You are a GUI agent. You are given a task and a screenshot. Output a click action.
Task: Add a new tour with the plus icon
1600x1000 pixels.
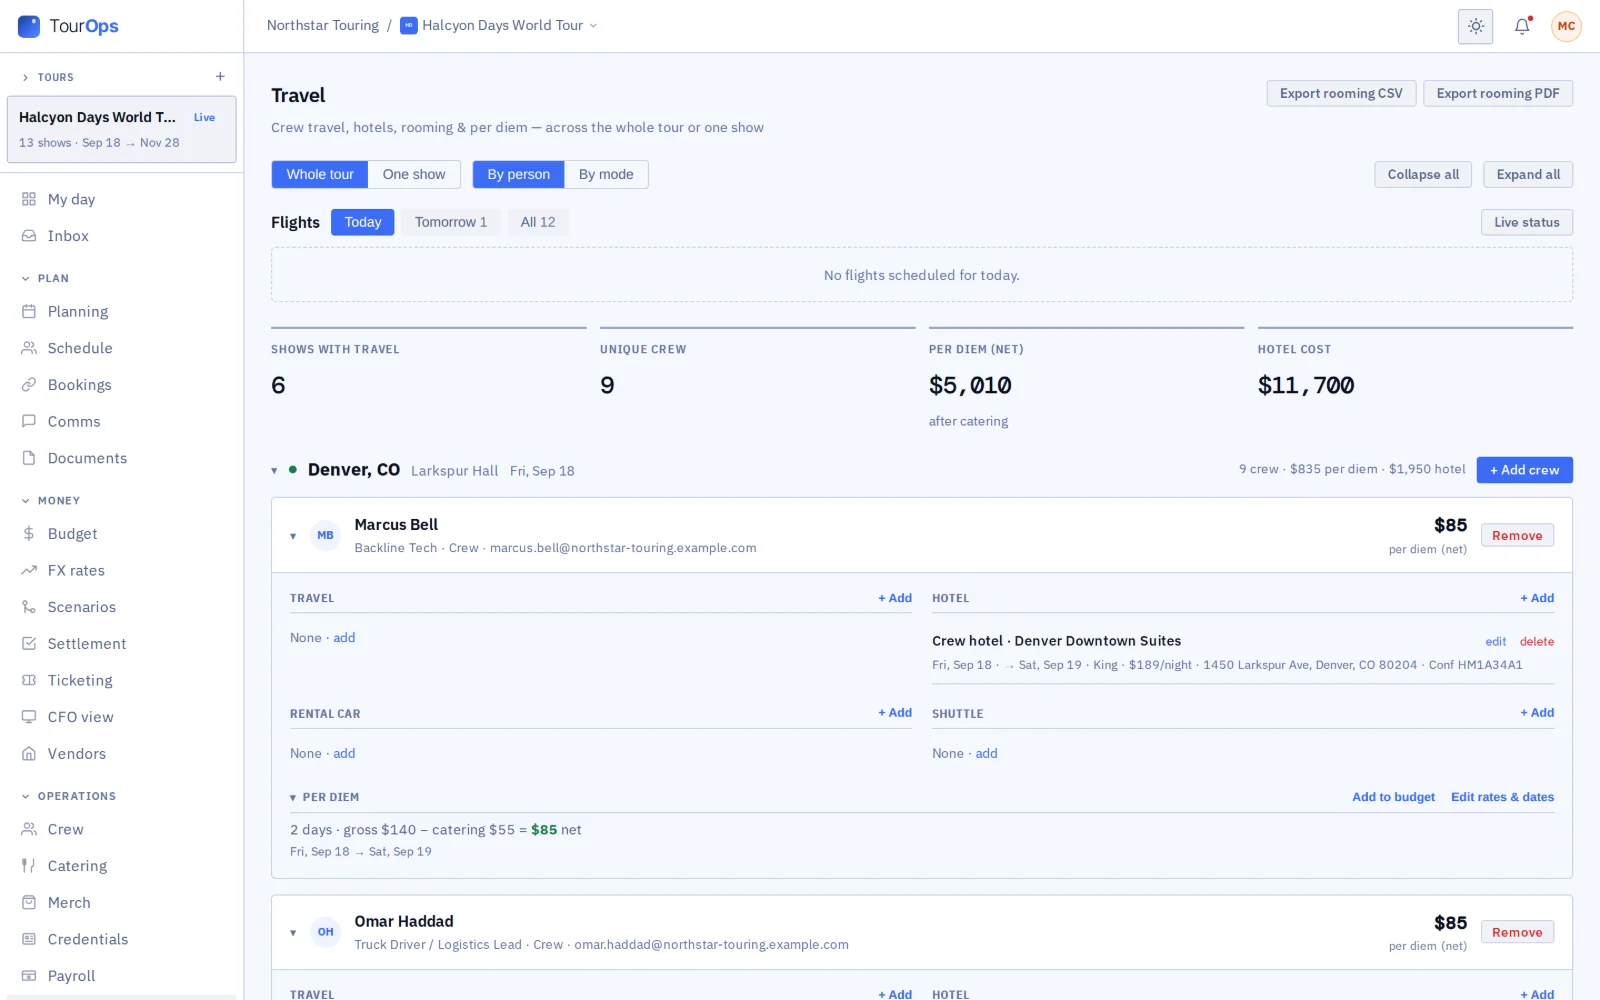point(220,77)
